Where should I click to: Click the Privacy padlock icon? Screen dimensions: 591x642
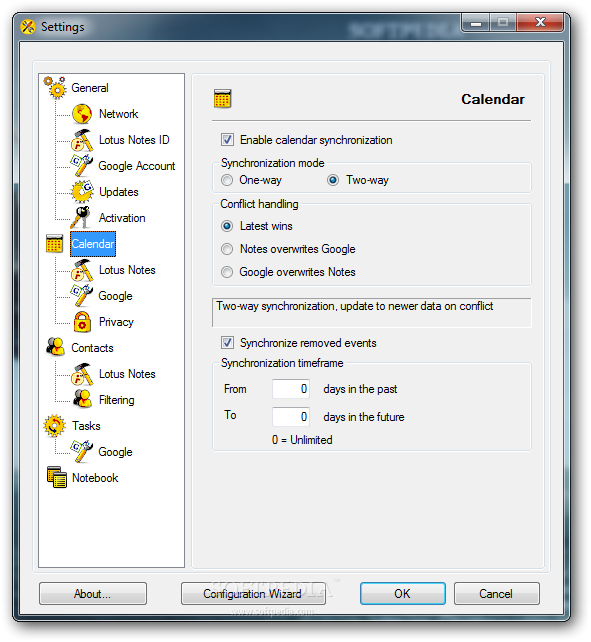pos(82,322)
